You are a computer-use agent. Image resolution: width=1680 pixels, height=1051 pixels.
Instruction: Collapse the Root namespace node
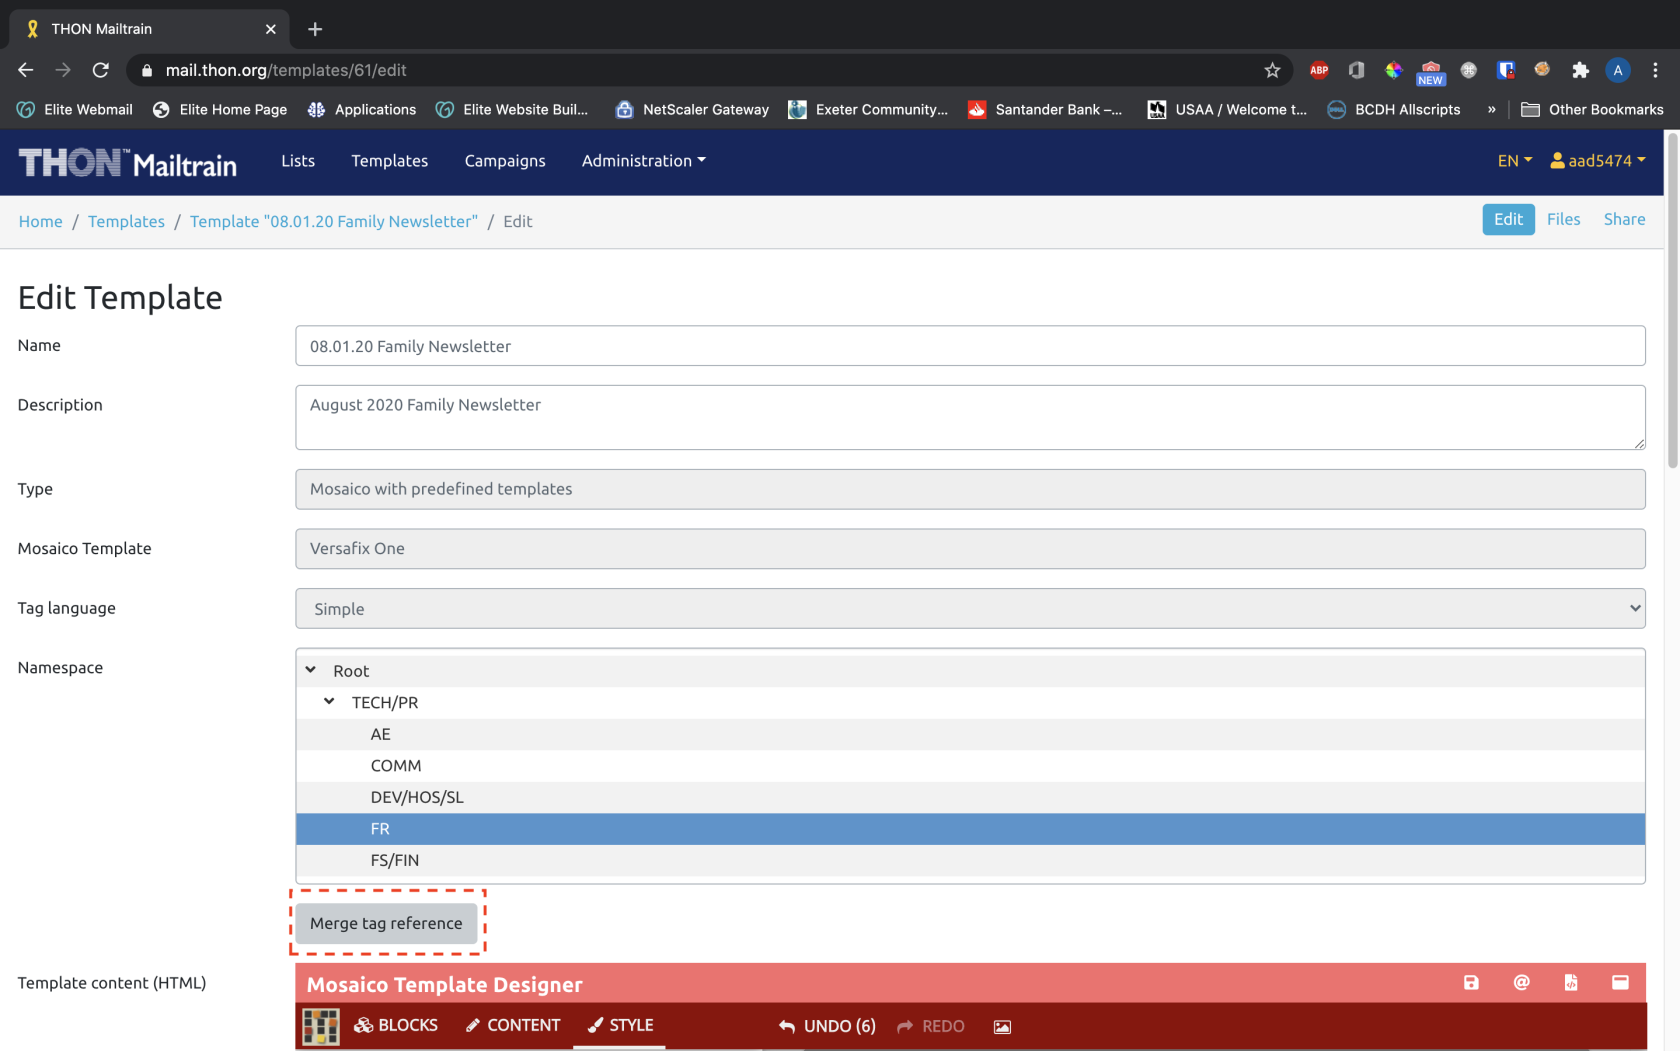pos(311,670)
